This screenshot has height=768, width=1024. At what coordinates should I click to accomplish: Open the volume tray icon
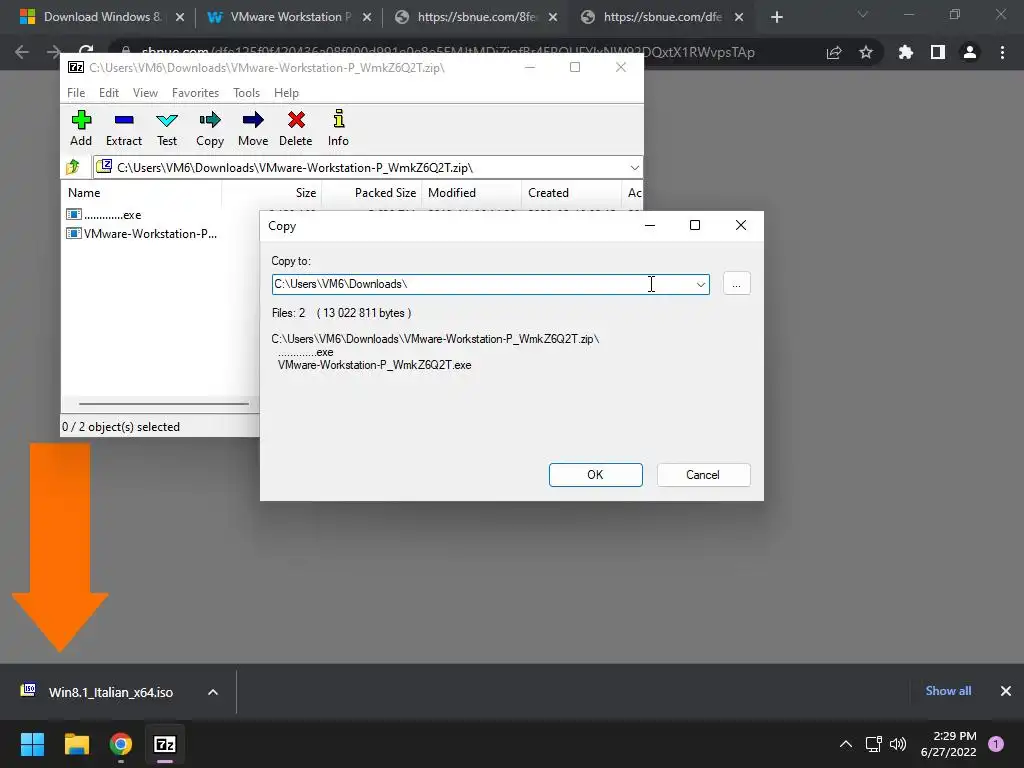tap(899, 744)
